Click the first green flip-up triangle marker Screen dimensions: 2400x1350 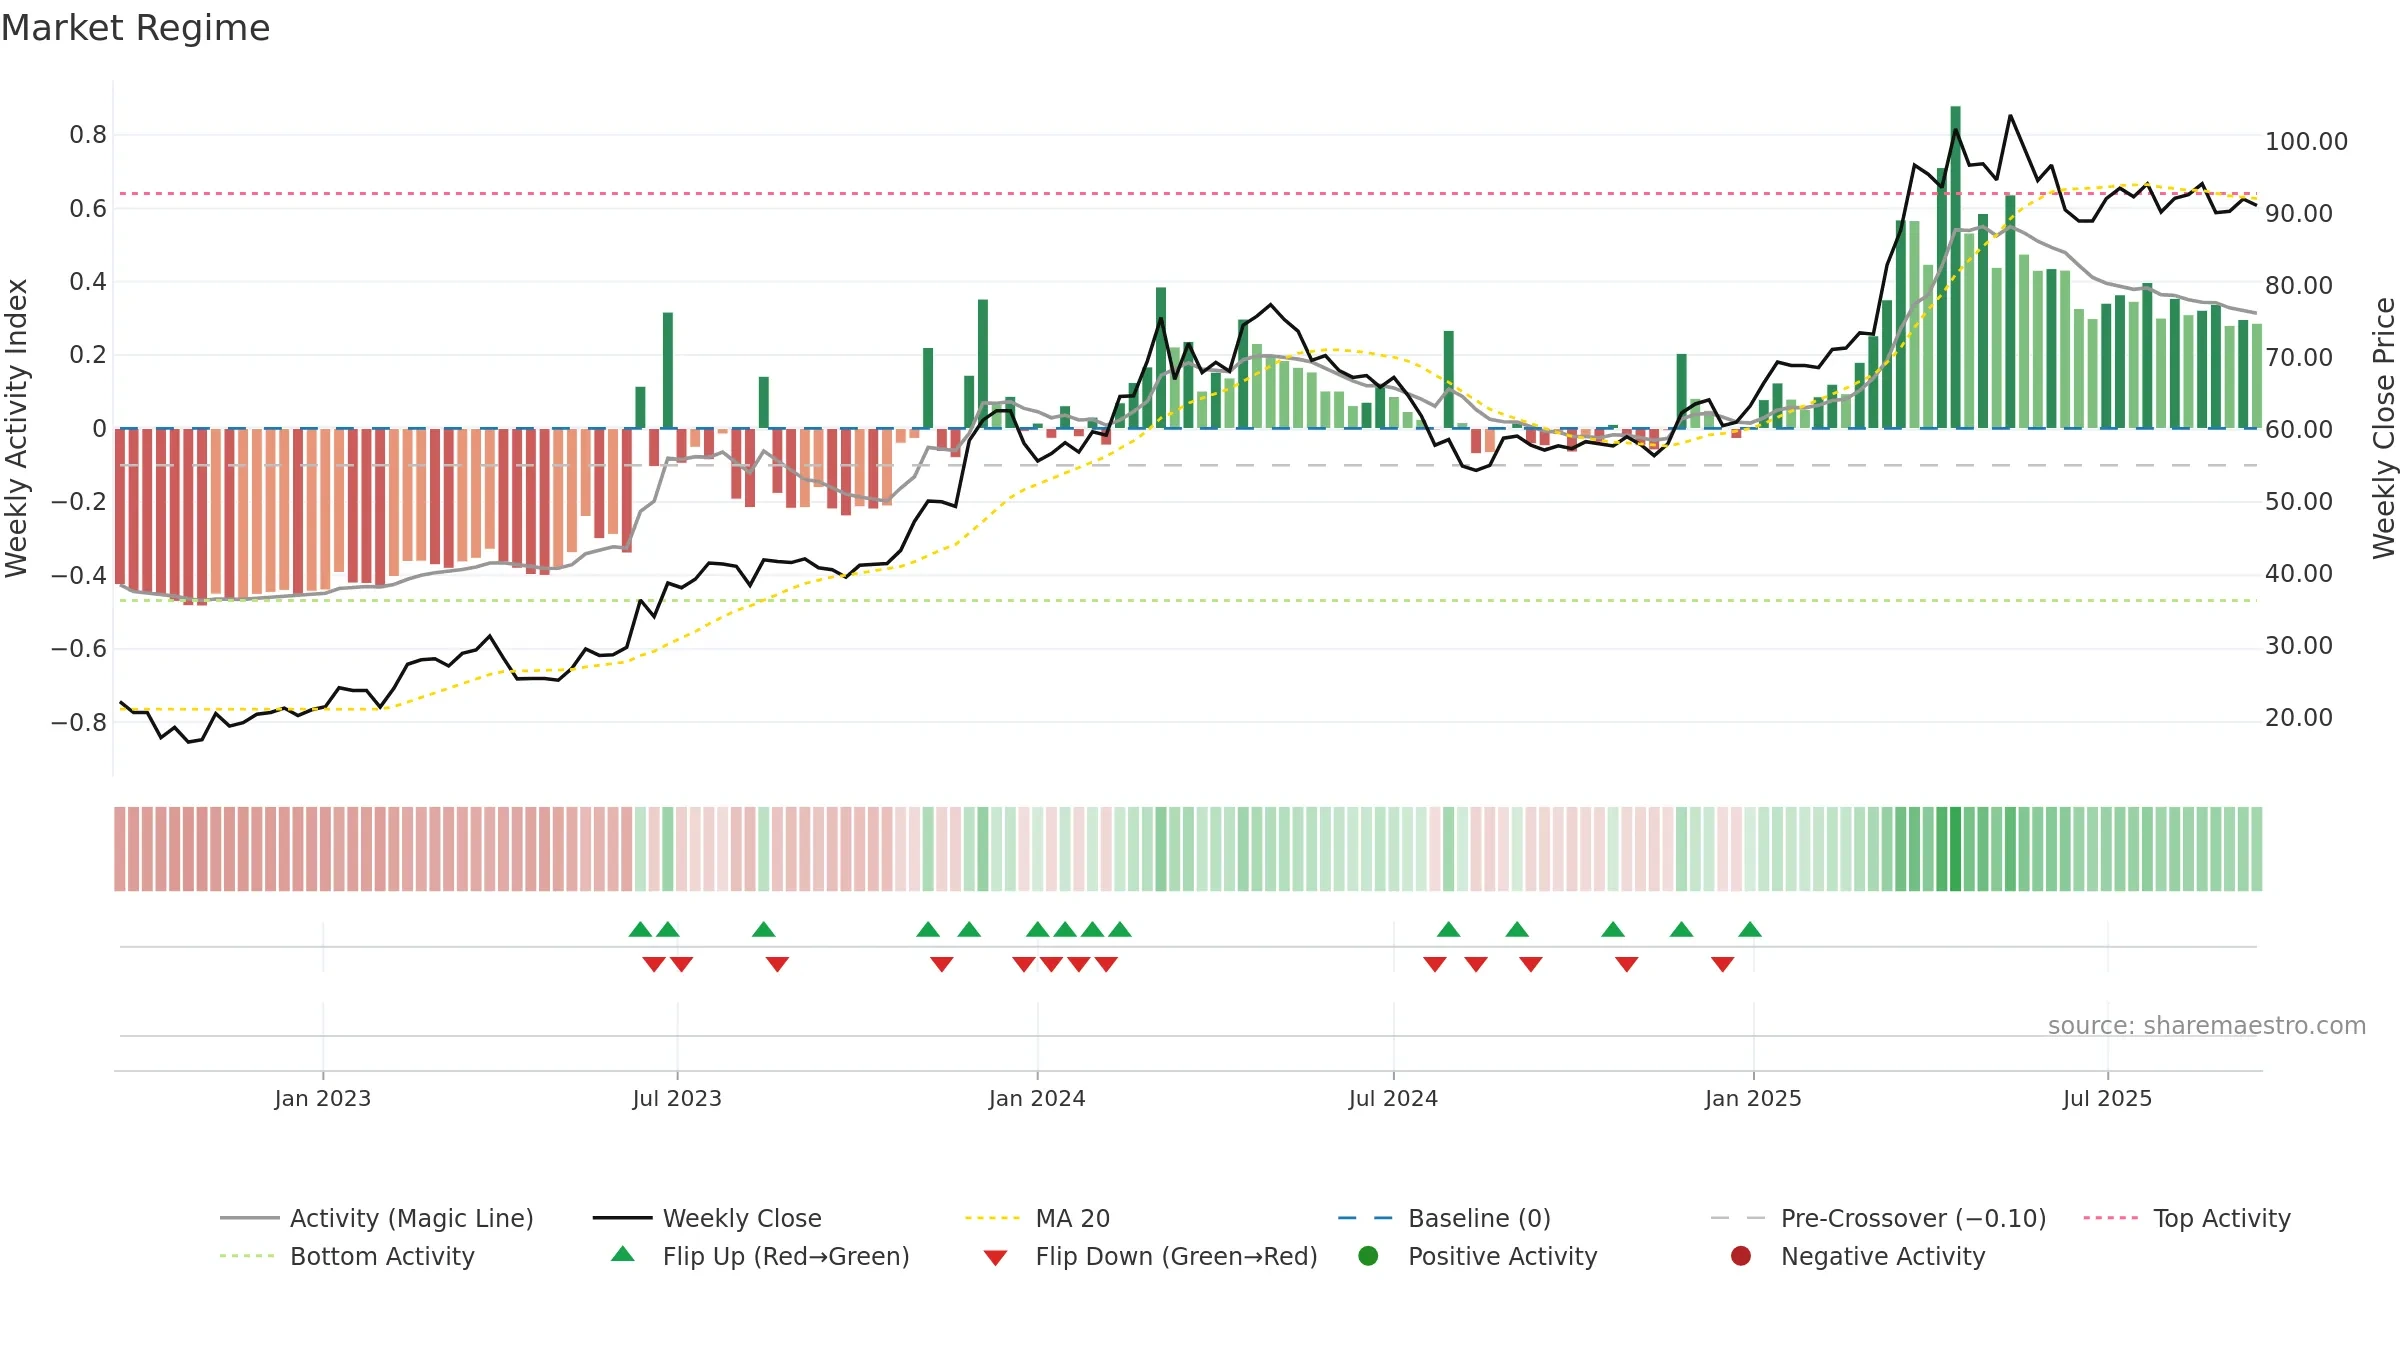tap(641, 929)
